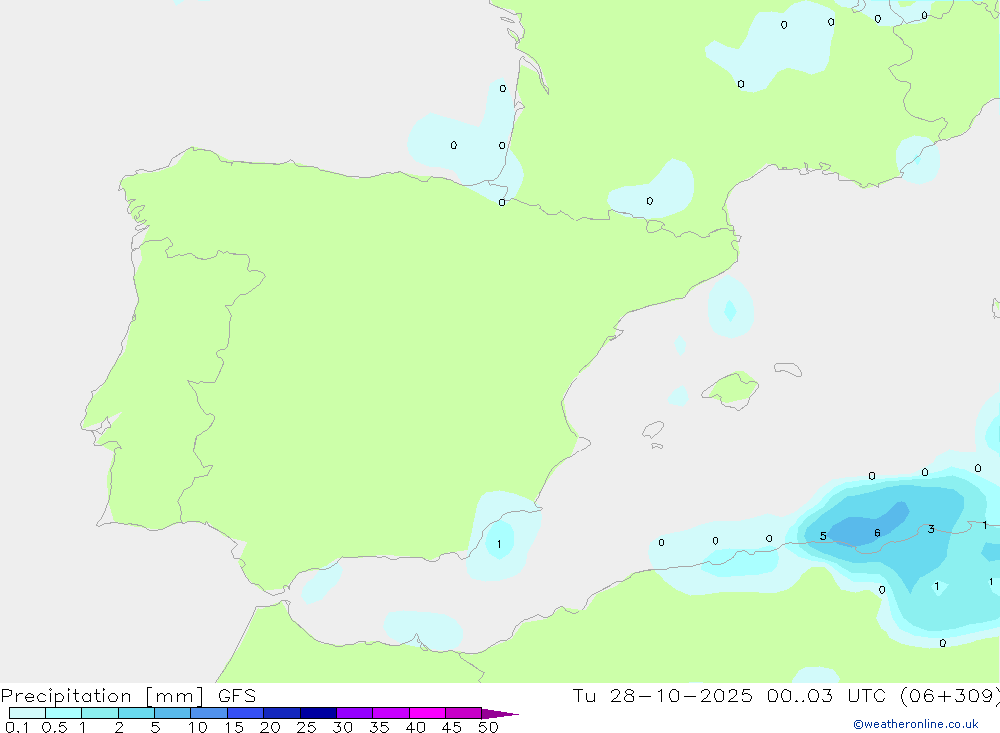Viewport: 1000px width, 733px height.
Task: Select the 5–10 mm legend color swatch
Action: pyautogui.click(x=172, y=713)
